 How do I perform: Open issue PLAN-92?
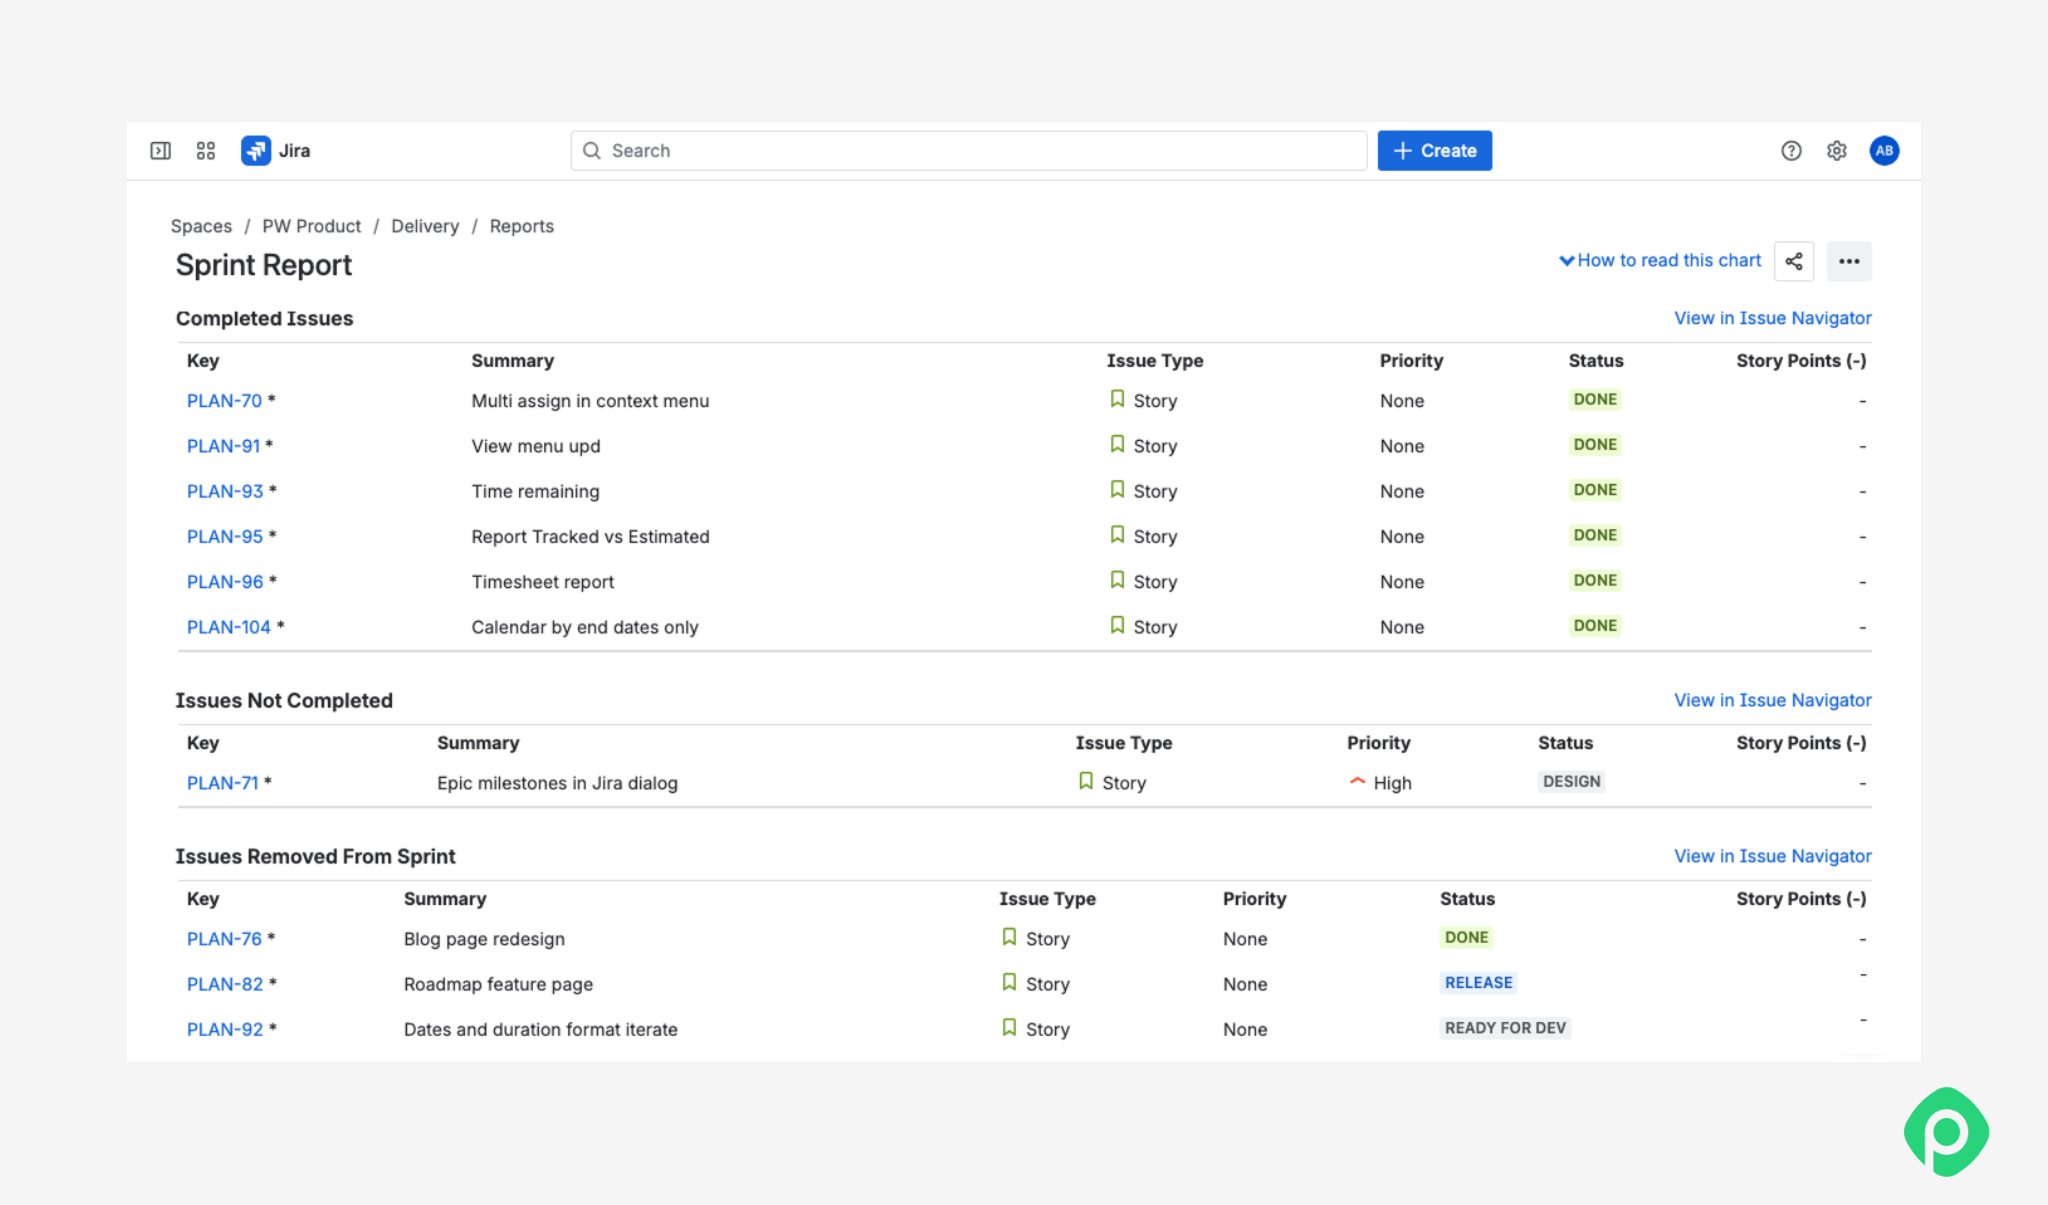click(x=225, y=1029)
